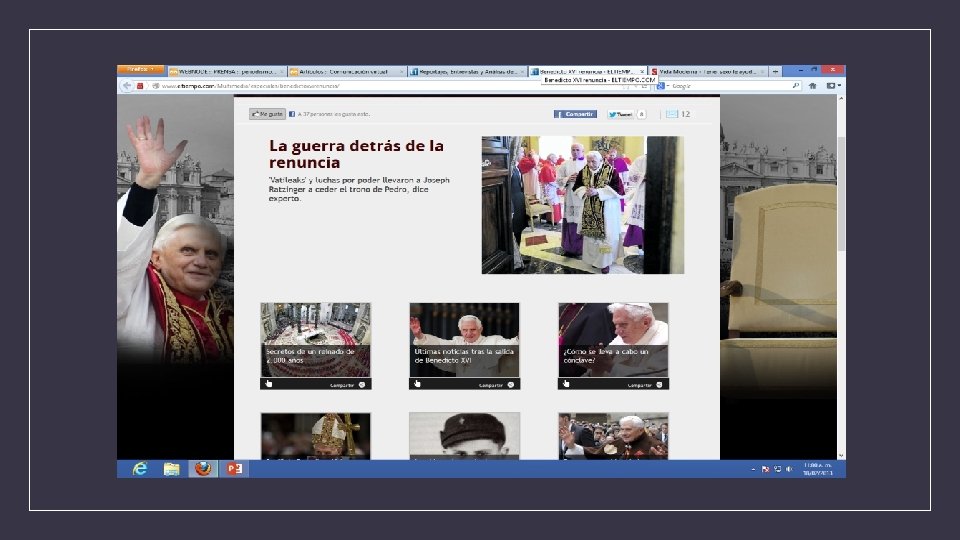Open the main photo of the Pope with cardinals
960x540 pixels.
click(582, 204)
